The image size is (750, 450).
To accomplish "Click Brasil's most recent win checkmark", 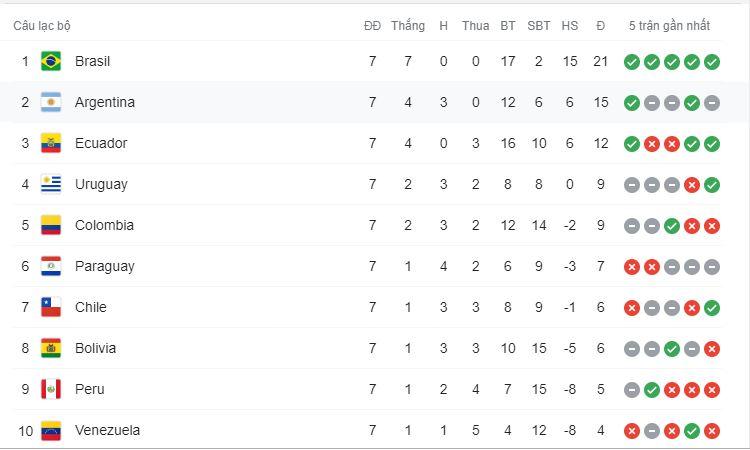I will 712,62.
